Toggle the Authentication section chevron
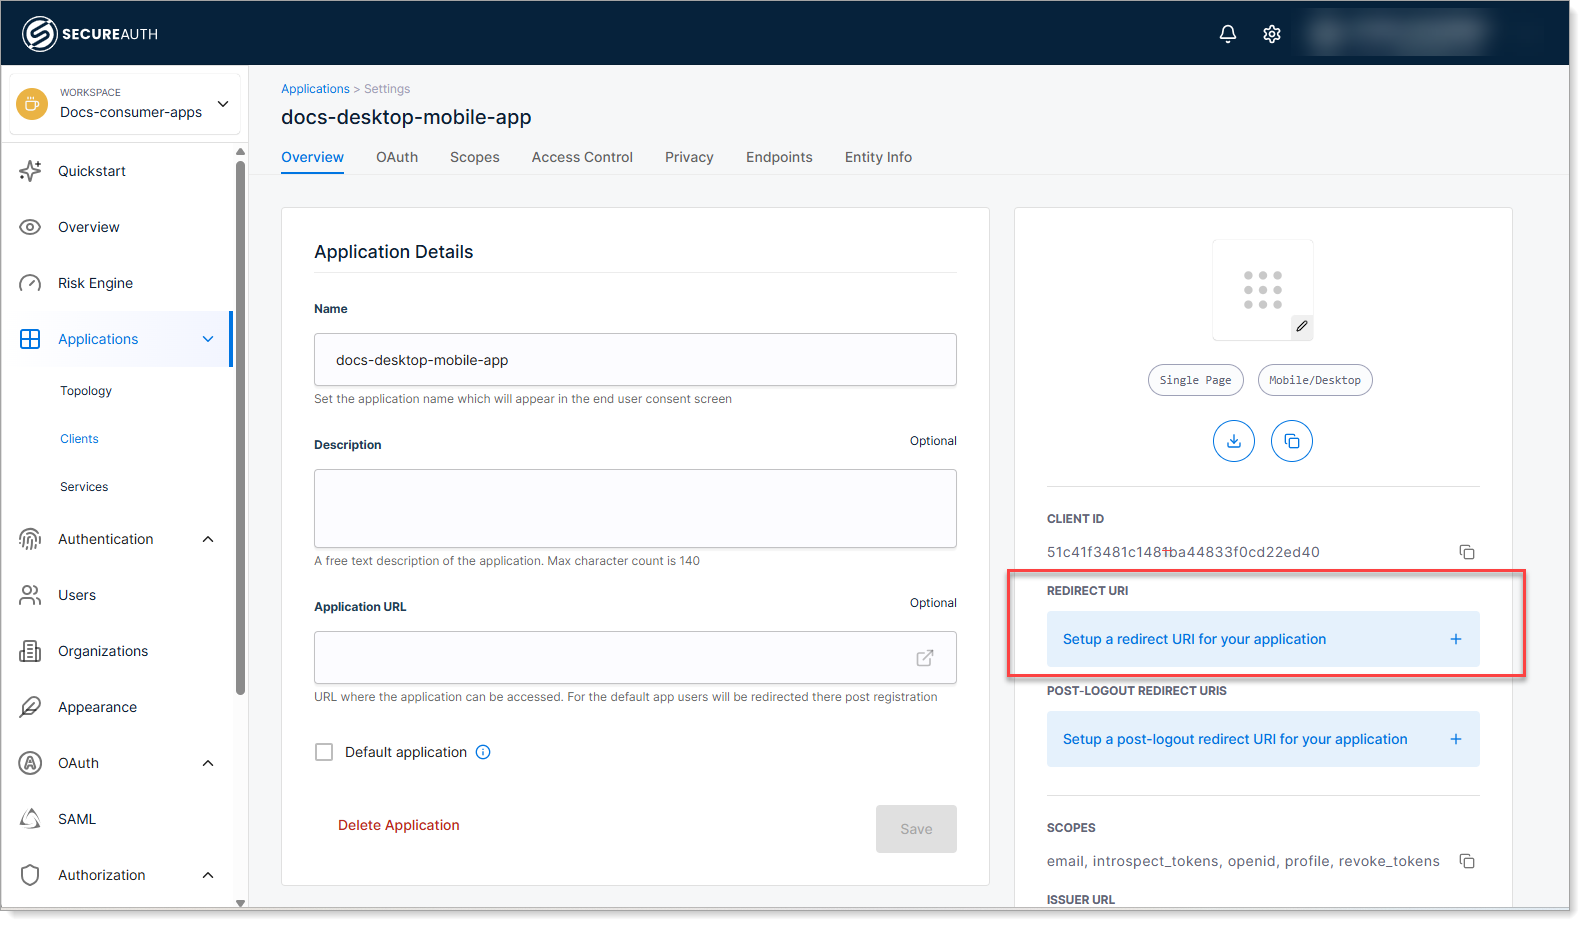 pos(208,539)
